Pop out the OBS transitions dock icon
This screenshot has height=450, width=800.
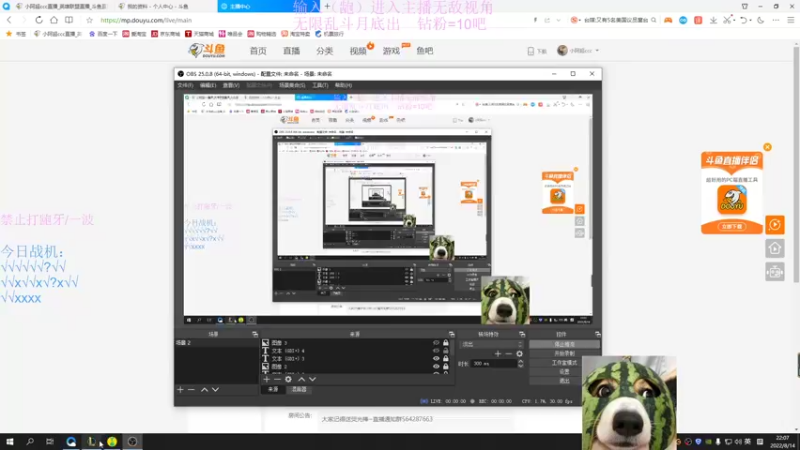tap(521, 334)
